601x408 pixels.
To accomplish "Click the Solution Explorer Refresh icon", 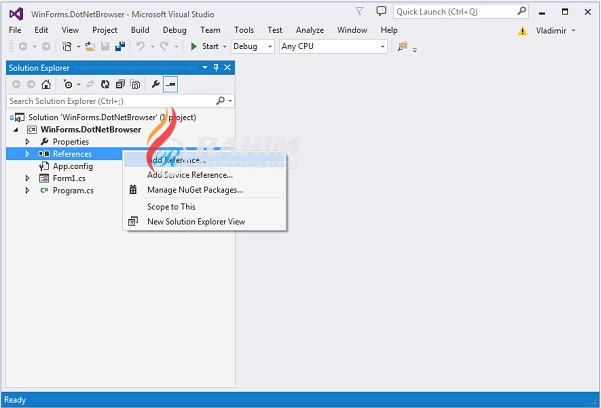I will pos(105,84).
